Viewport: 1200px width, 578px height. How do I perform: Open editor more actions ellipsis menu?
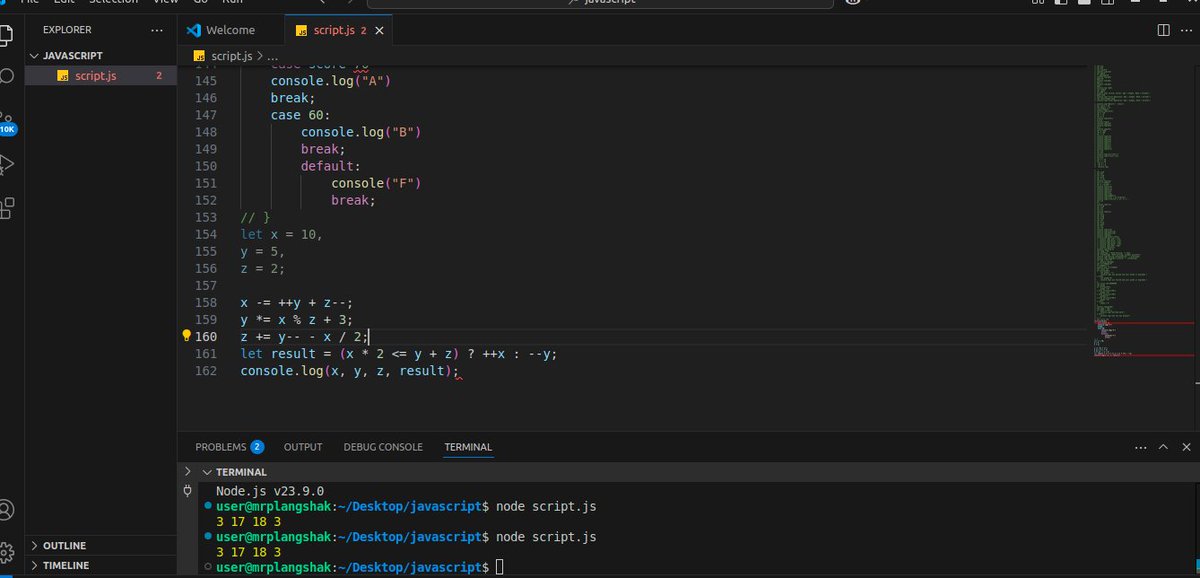1187,30
